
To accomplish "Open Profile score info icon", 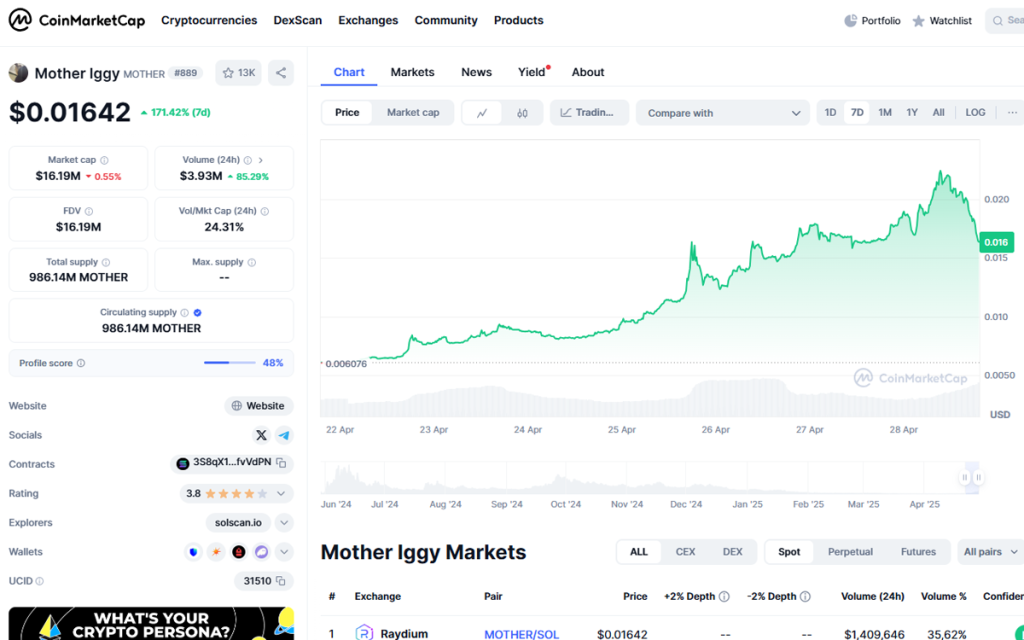I will point(81,363).
